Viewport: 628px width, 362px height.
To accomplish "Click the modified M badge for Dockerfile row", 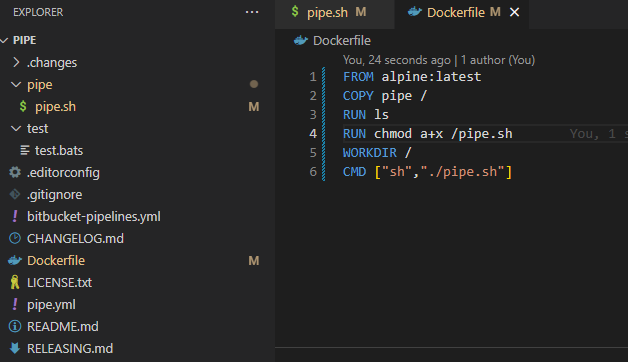I will pyautogui.click(x=254, y=261).
